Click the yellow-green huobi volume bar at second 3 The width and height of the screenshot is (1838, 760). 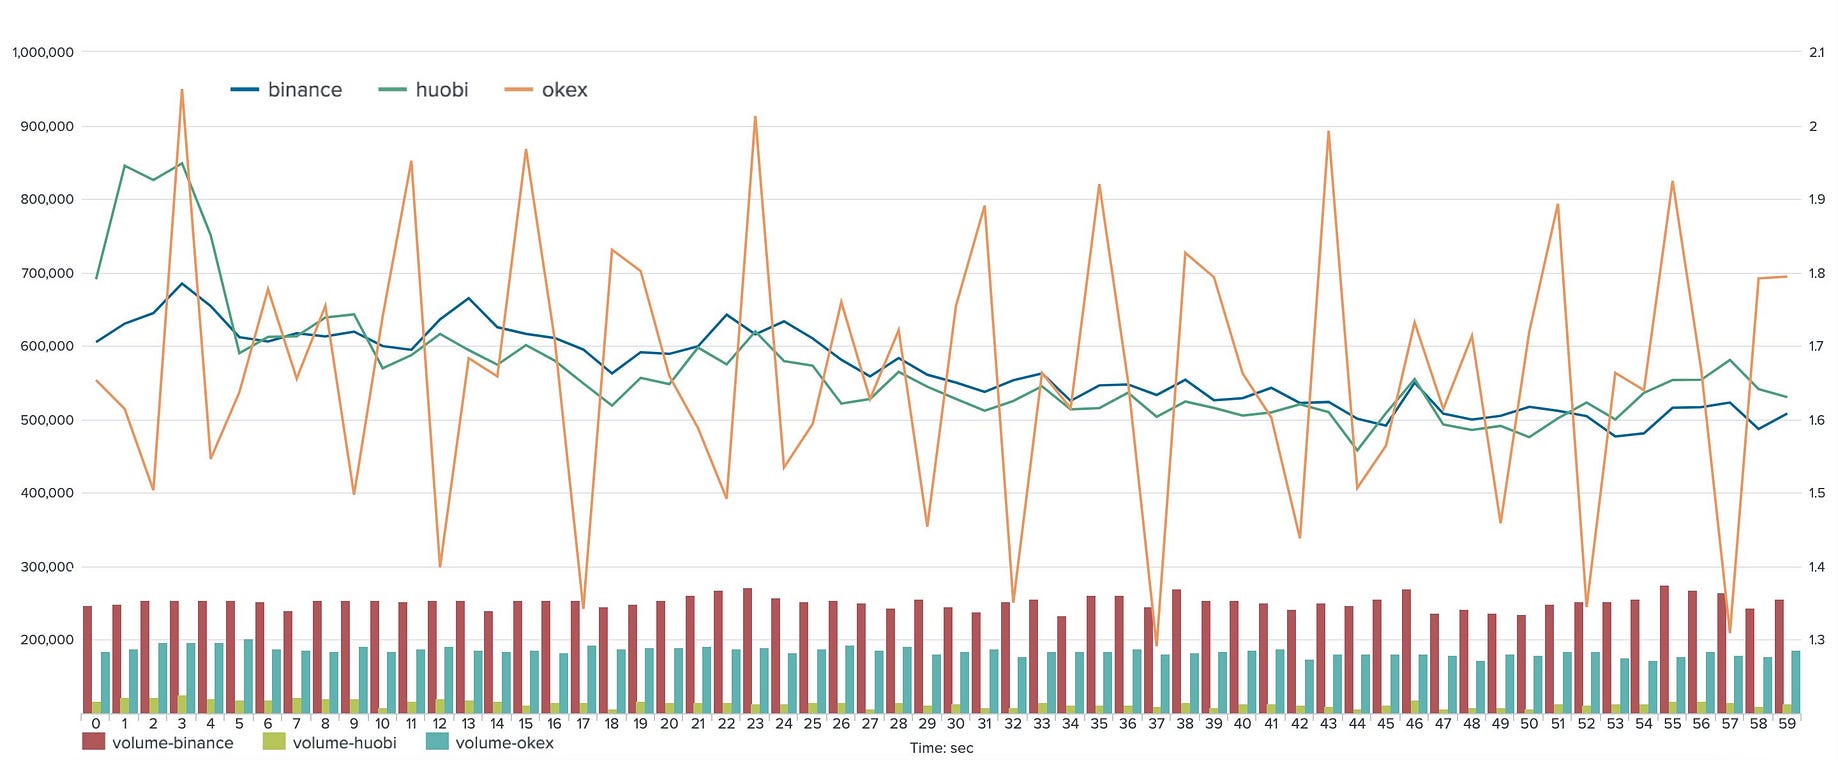(x=182, y=704)
